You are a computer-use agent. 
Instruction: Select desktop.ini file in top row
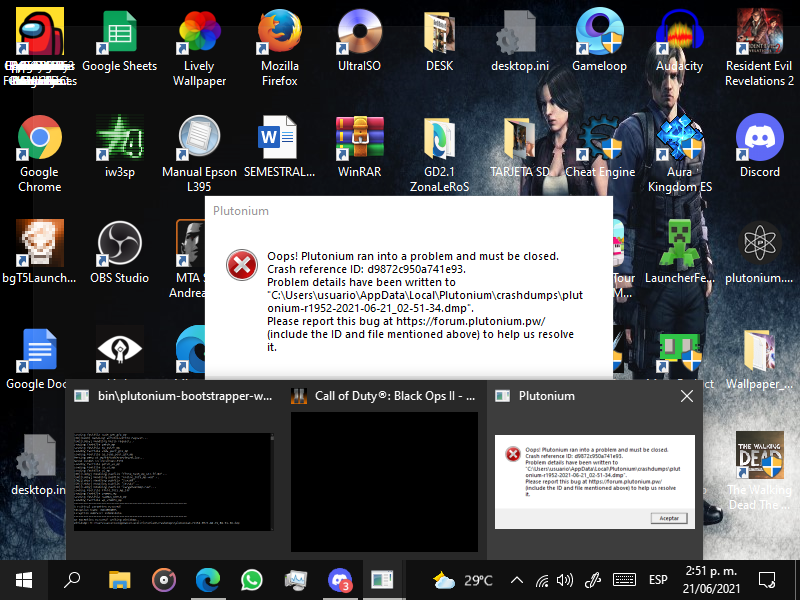(x=519, y=41)
